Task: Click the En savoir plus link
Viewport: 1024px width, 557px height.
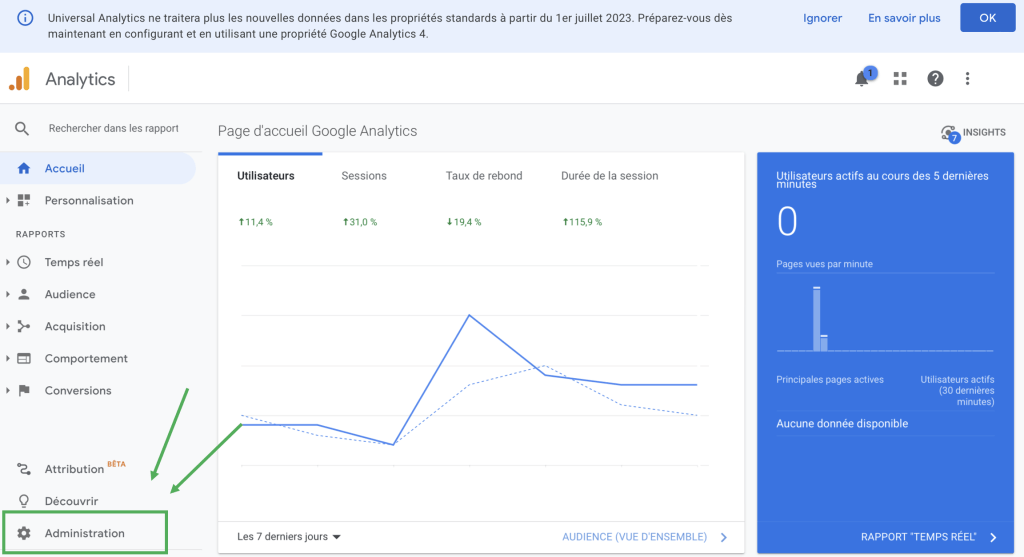Action: 904,18
